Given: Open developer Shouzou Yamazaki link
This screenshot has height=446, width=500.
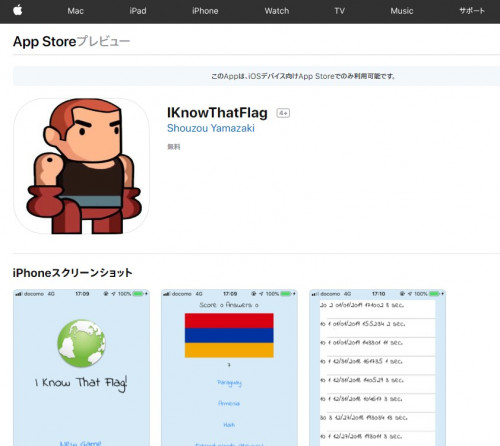Looking at the screenshot, I should (x=211, y=128).
